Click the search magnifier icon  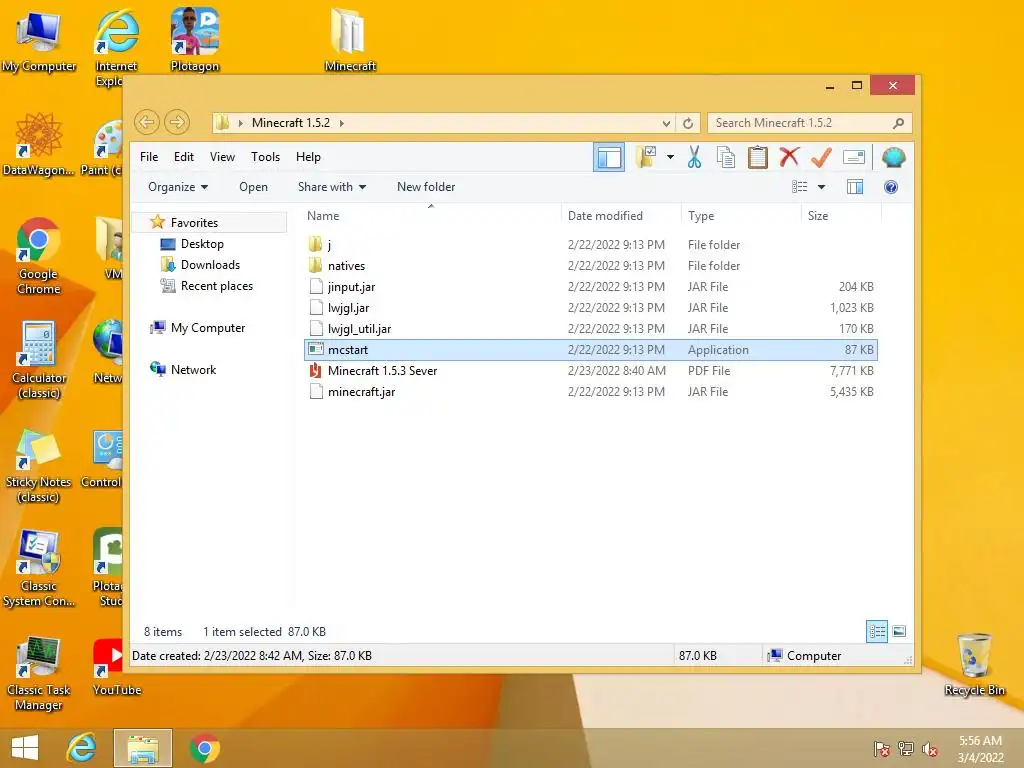pos(899,123)
